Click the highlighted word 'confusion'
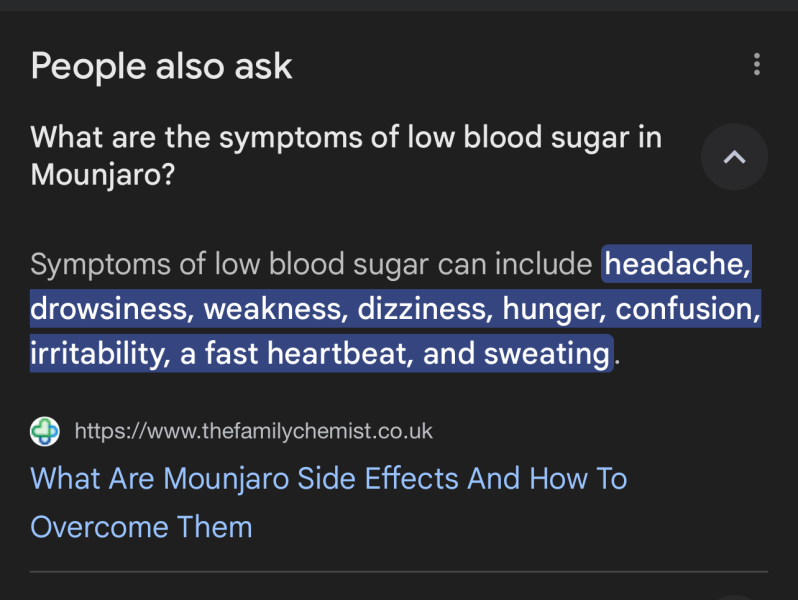This screenshot has height=600, width=798. click(x=687, y=309)
